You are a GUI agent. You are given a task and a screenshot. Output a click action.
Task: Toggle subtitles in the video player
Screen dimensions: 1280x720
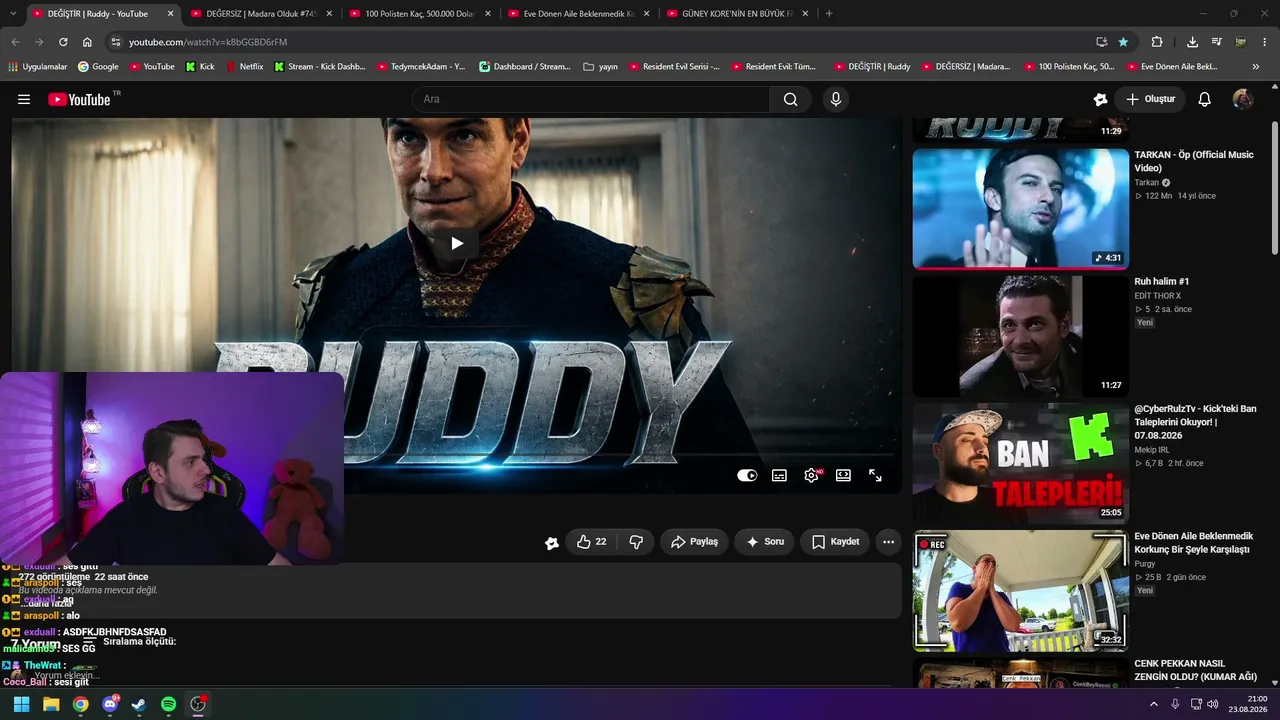(x=779, y=476)
